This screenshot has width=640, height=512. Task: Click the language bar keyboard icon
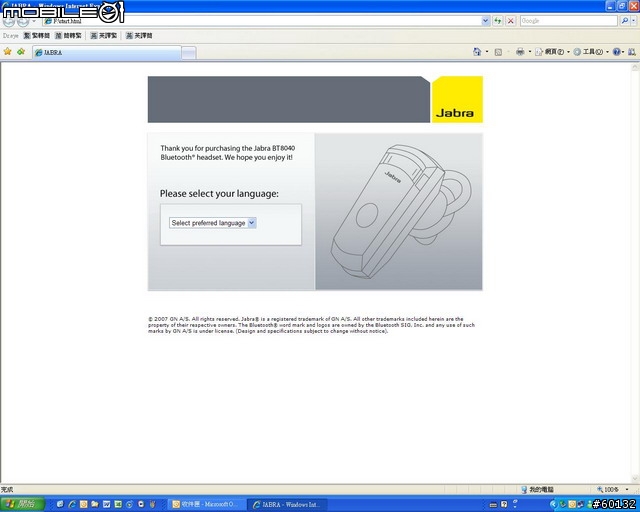pyautogui.click(x=493, y=505)
